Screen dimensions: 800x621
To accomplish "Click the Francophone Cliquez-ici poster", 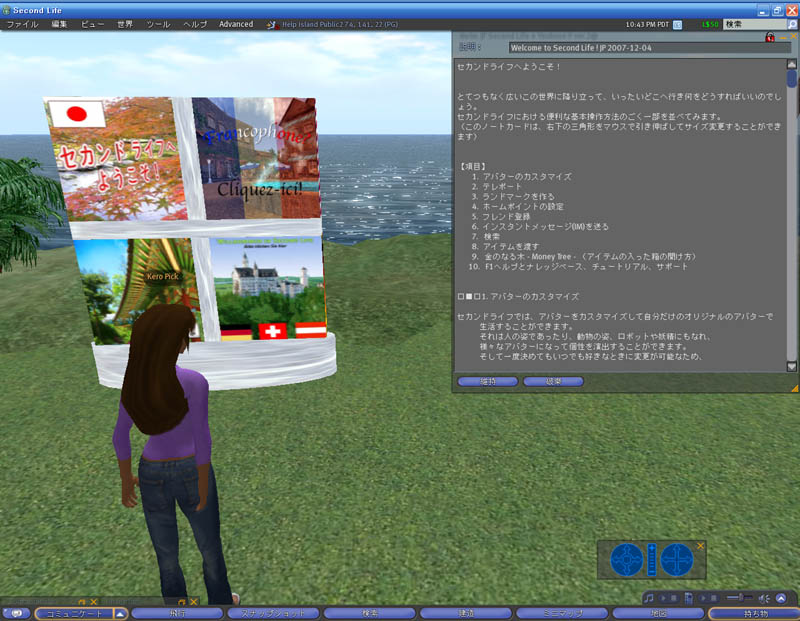I will click(256, 158).
